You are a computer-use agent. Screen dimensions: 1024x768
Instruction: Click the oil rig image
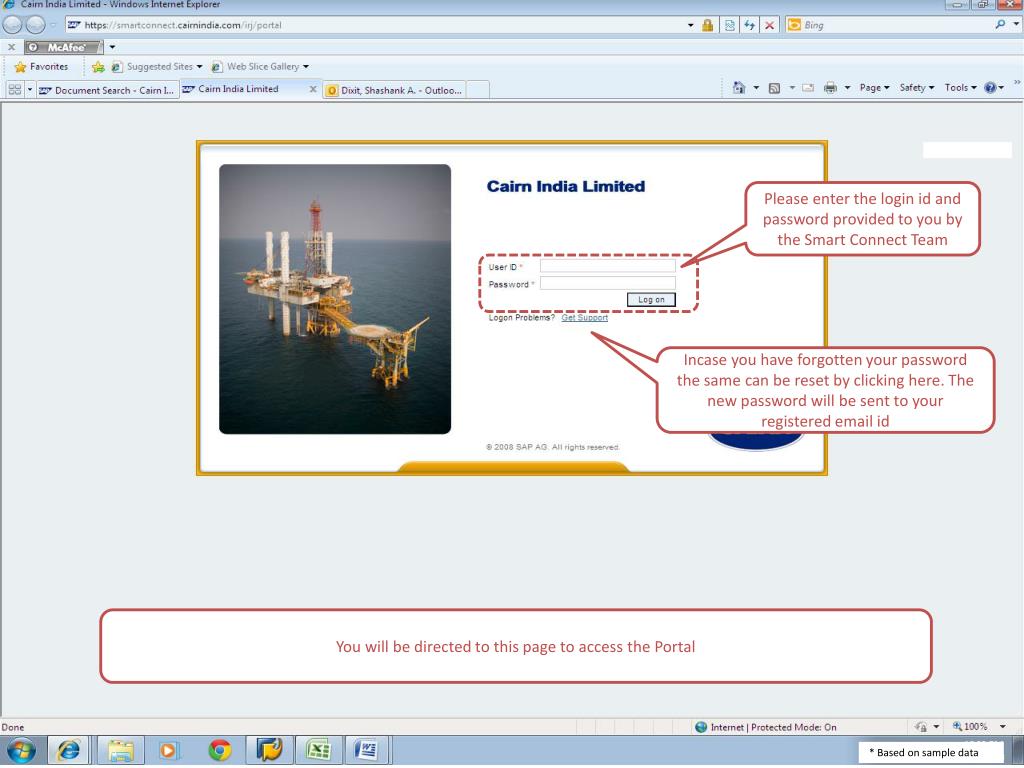pos(335,299)
